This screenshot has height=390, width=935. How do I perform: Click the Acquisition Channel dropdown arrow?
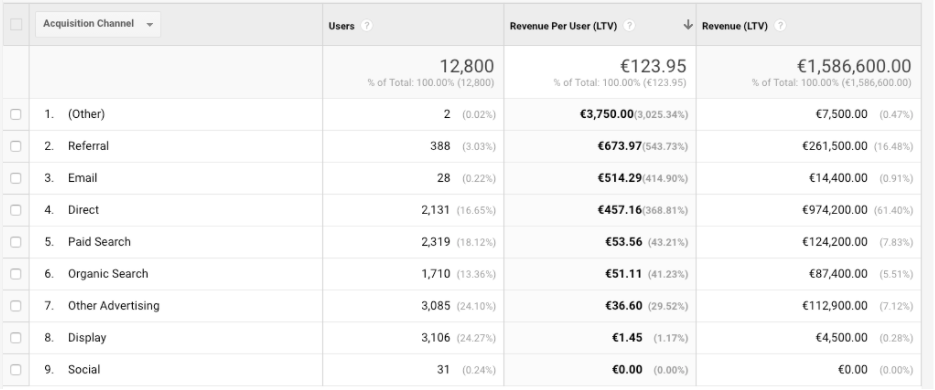[x=150, y=24]
